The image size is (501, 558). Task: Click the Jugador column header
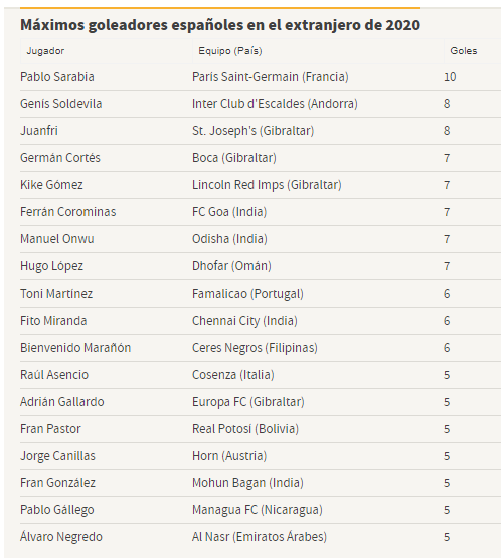[45, 51]
